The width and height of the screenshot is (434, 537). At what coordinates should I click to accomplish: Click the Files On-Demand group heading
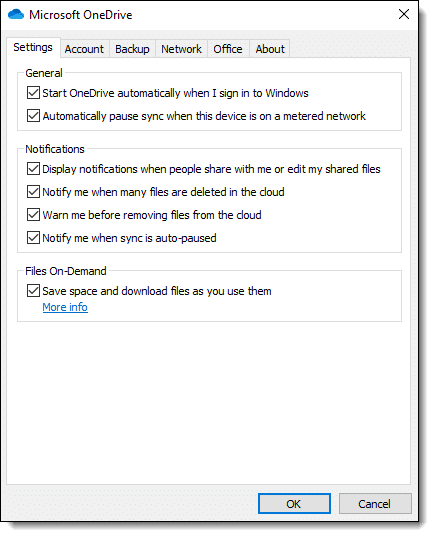pyautogui.click(x=66, y=271)
